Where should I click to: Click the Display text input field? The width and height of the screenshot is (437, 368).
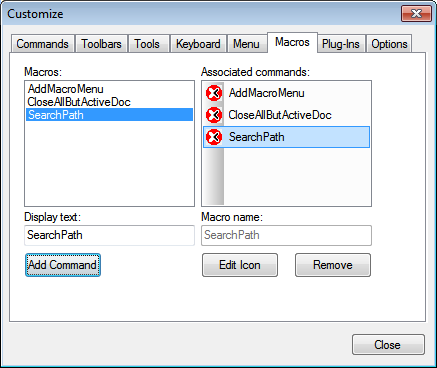click(109, 235)
